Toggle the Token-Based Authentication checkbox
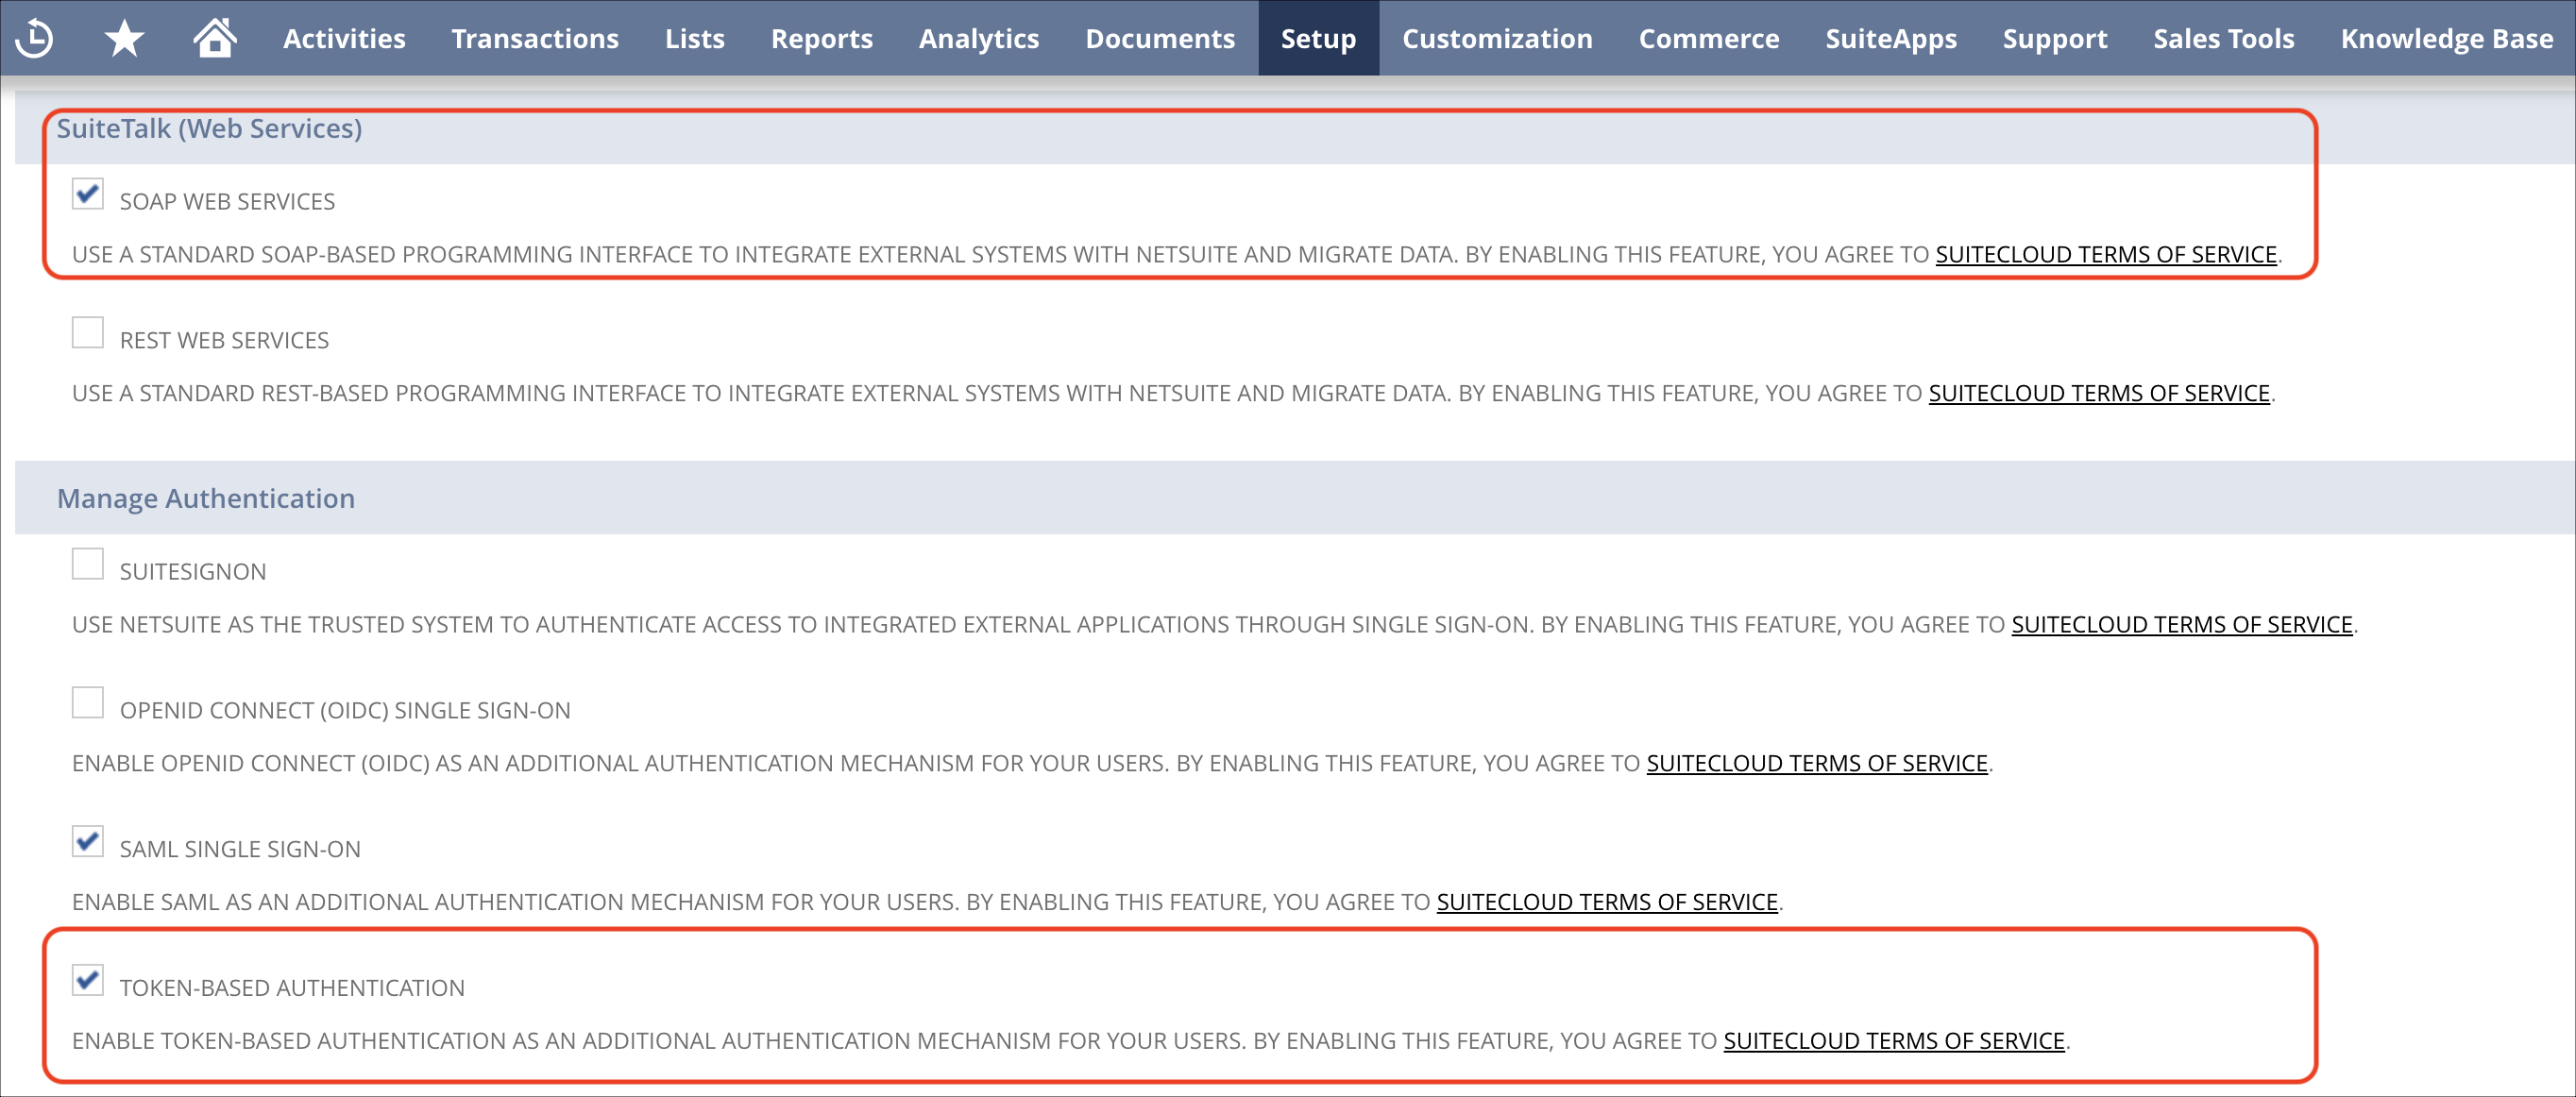 coord(88,980)
